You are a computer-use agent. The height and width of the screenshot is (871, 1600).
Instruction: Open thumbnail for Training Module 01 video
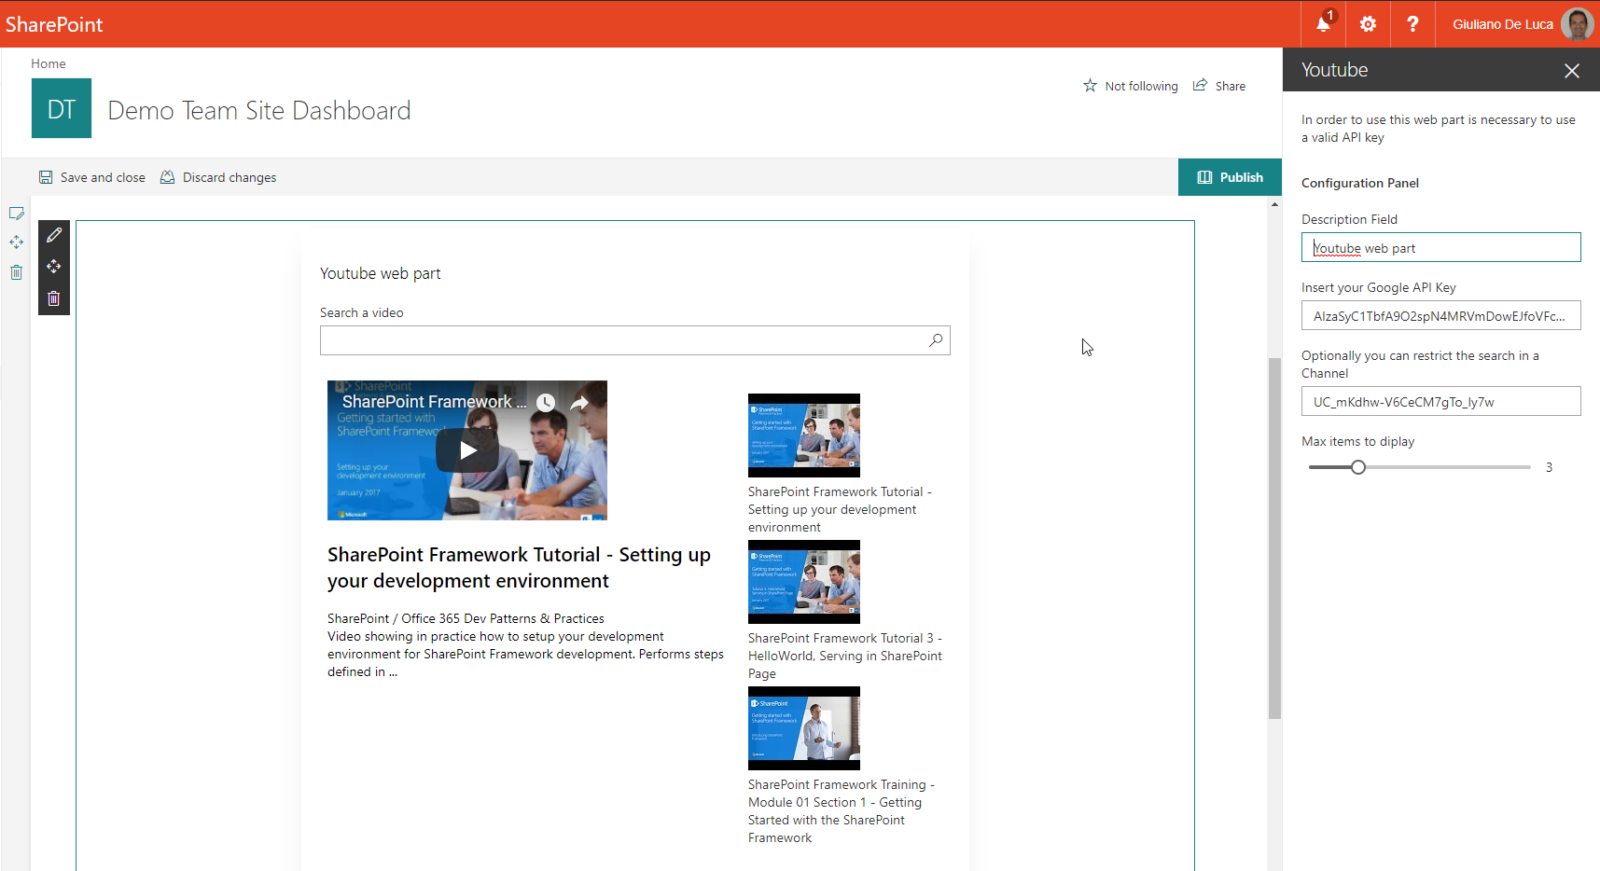804,728
